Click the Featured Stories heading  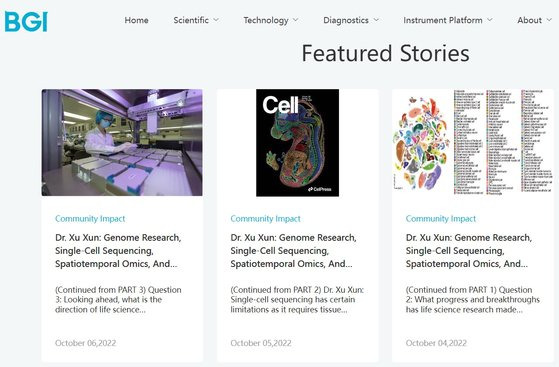(x=385, y=53)
